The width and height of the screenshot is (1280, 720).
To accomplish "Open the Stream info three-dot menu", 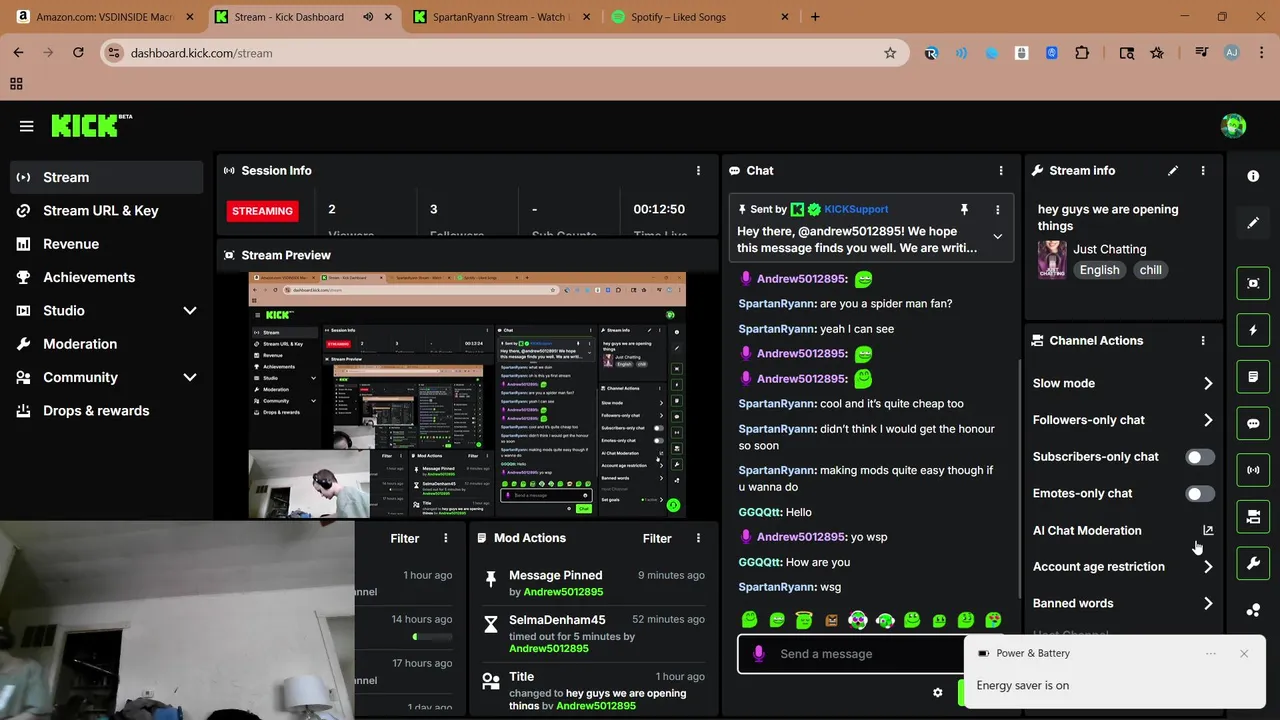I will [1203, 170].
